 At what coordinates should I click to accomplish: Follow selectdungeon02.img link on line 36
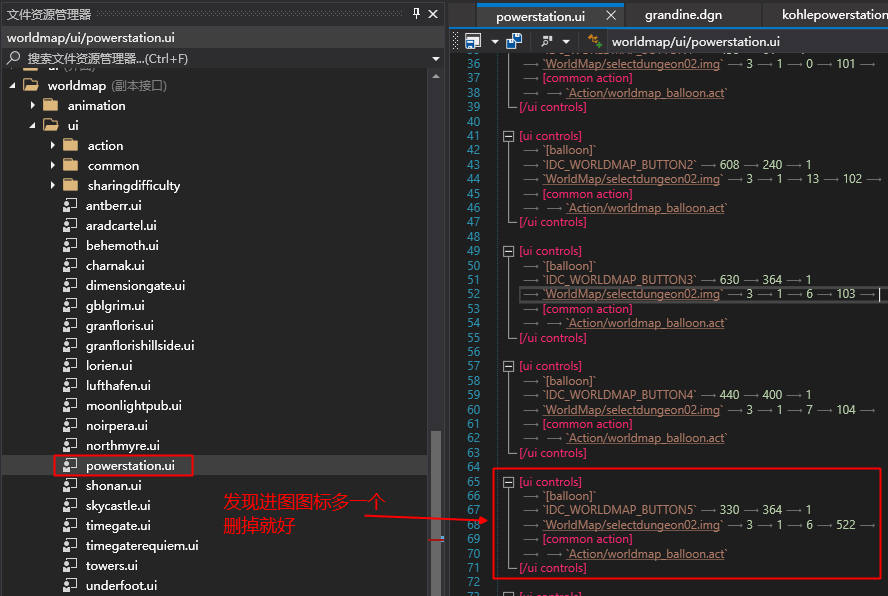[633, 63]
